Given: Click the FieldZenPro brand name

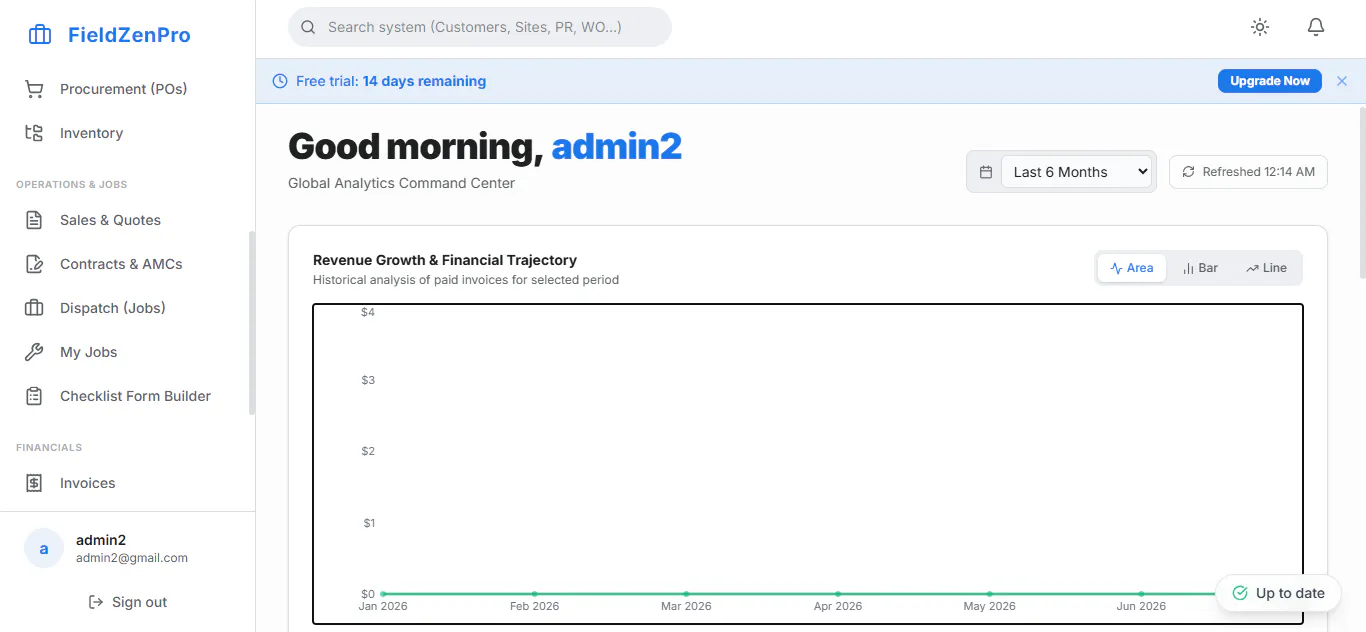Looking at the screenshot, I should tap(129, 35).
